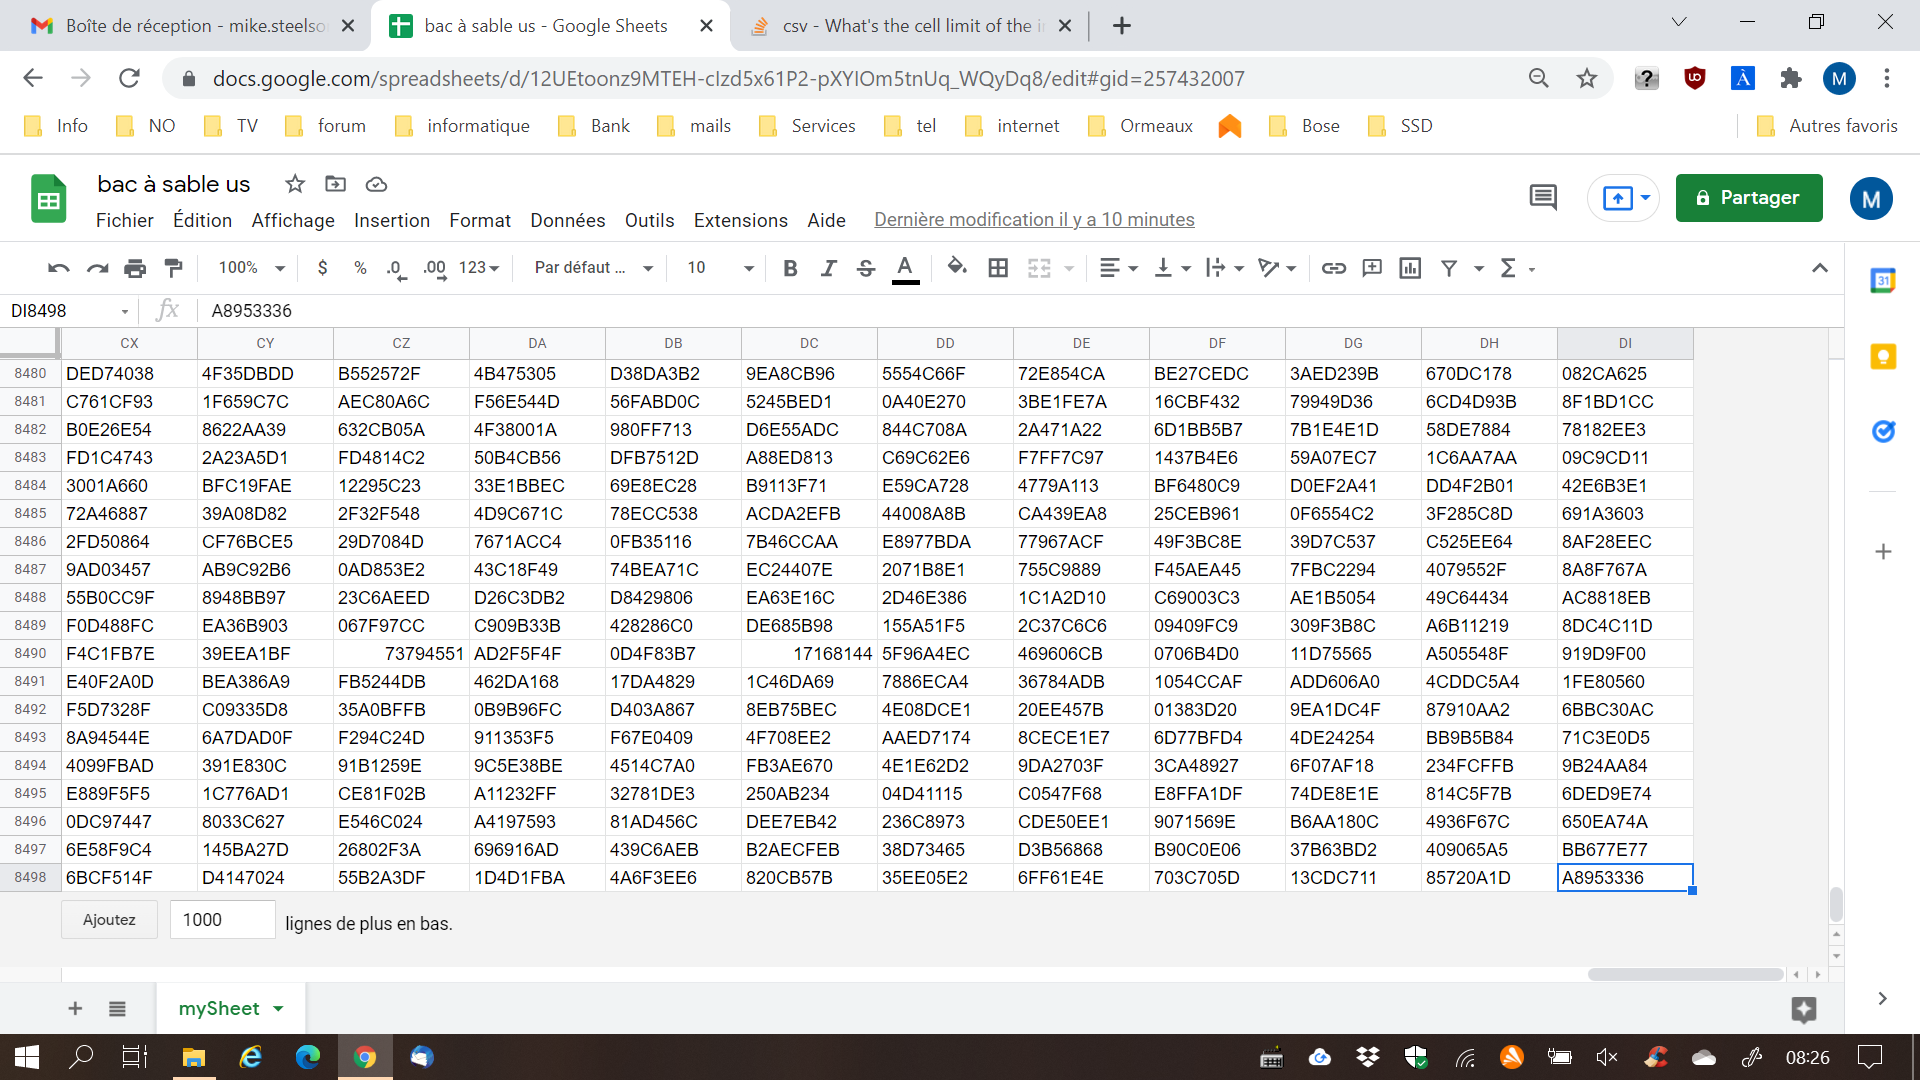1920x1080 pixels.
Task: Open the text color picker
Action: (905, 268)
